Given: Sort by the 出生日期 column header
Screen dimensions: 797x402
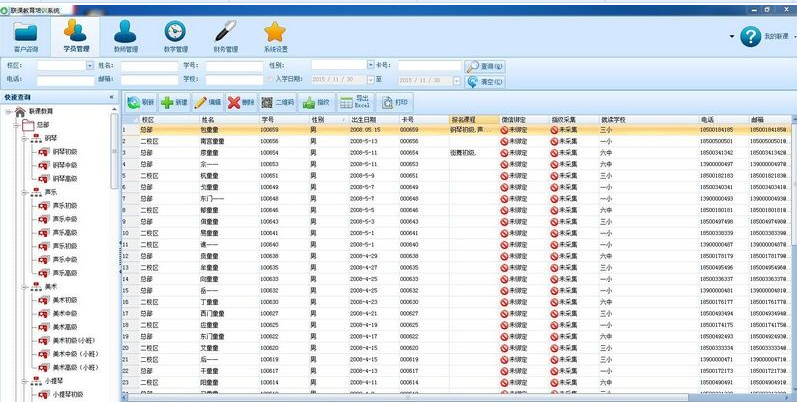Looking at the screenshot, I should pyautogui.click(x=374, y=120).
